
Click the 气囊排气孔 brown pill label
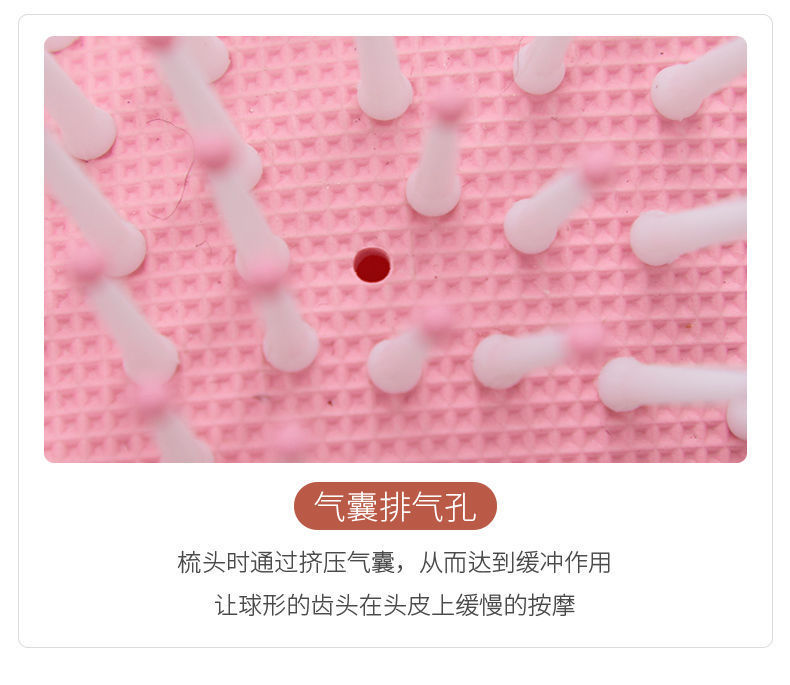396,506
